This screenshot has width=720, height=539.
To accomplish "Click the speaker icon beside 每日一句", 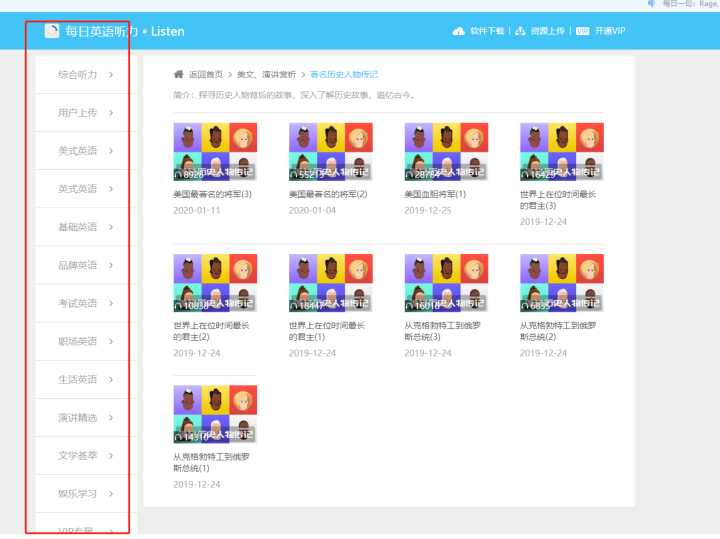I will click(651, 4).
